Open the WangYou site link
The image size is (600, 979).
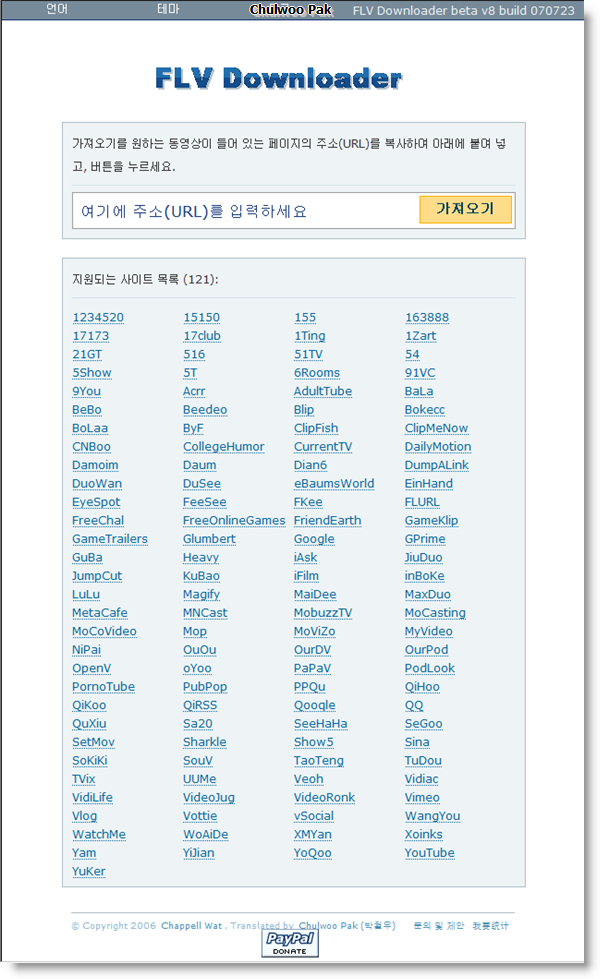[432, 816]
